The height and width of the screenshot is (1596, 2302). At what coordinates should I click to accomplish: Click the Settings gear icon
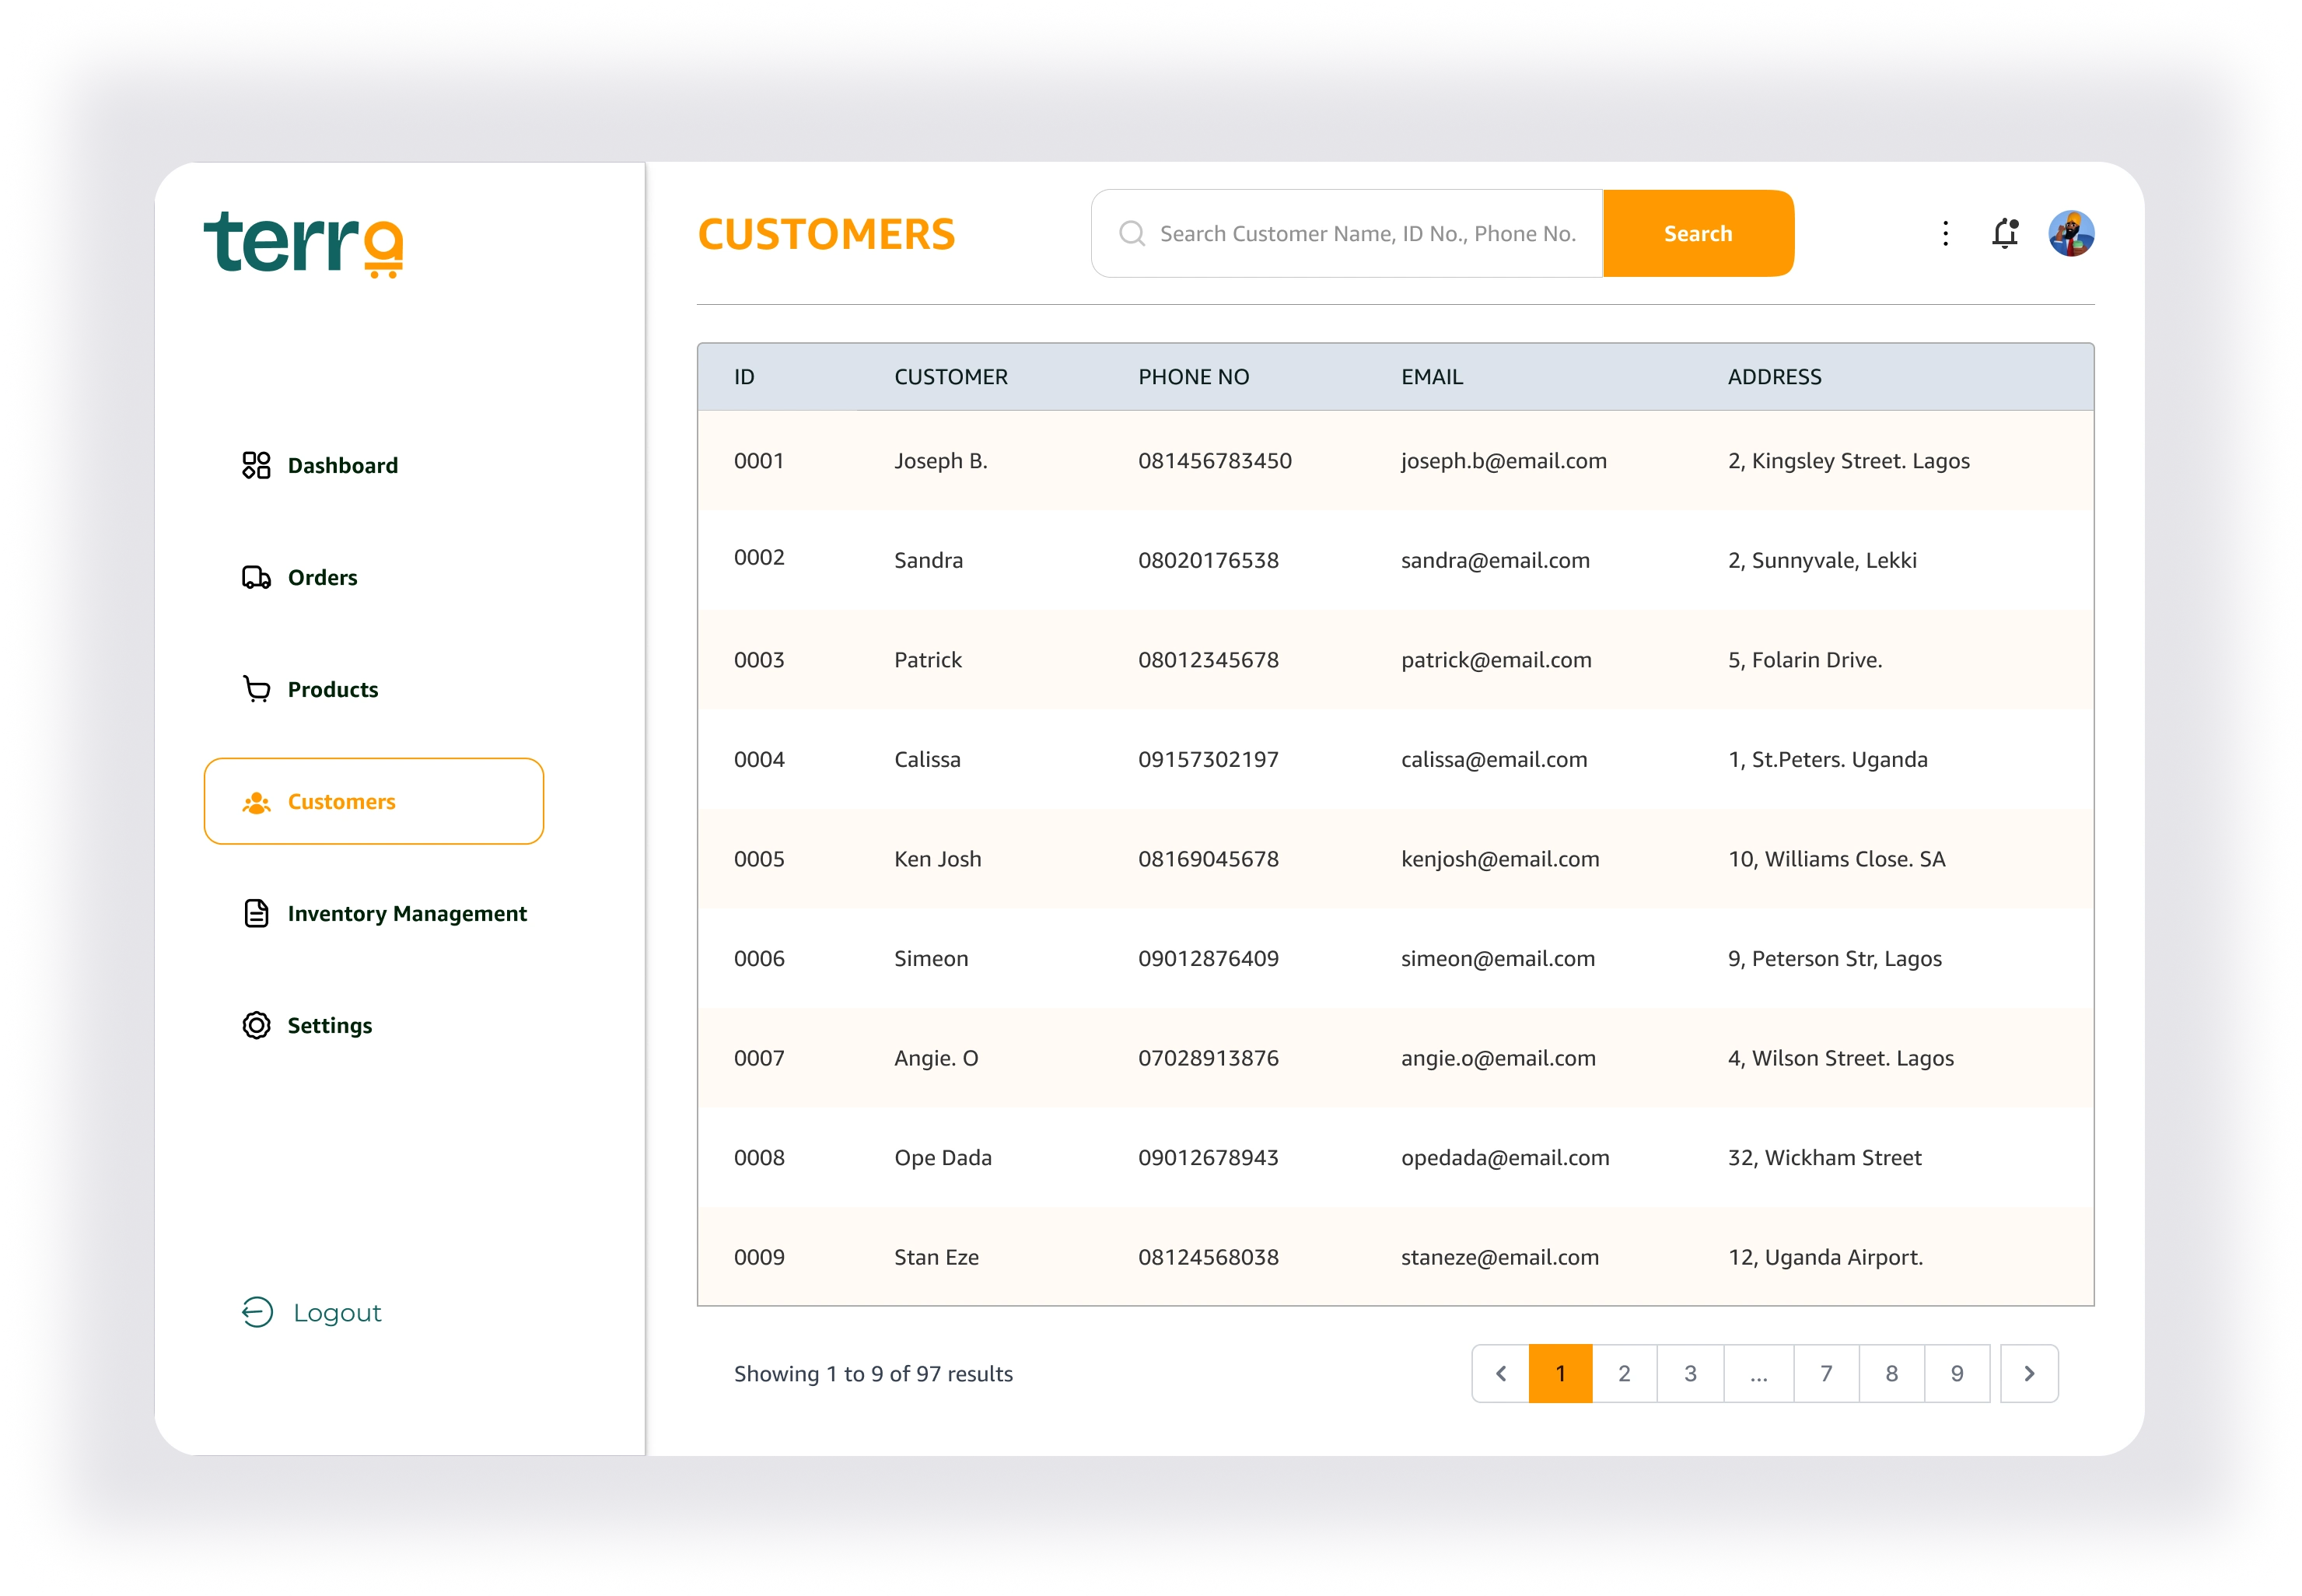[256, 1025]
